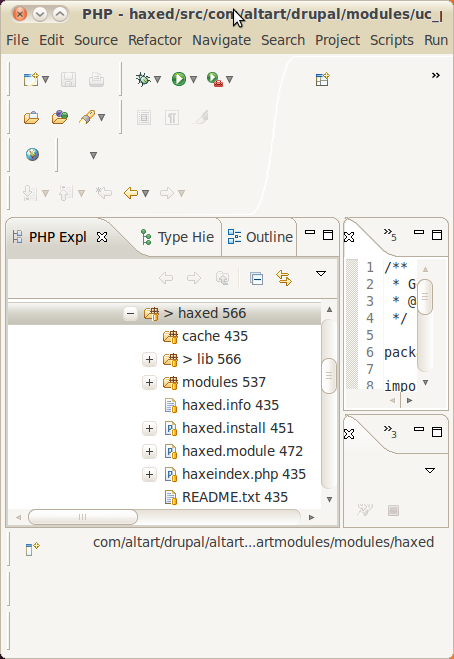Click the Open Type folder icon
454x659 pixels.
point(60,117)
